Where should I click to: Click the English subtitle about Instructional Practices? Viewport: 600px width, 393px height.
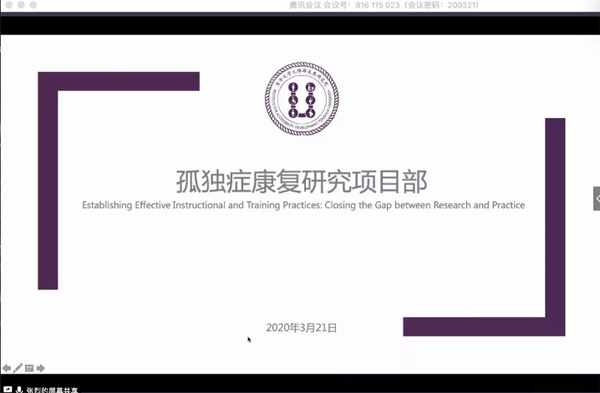click(303, 205)
